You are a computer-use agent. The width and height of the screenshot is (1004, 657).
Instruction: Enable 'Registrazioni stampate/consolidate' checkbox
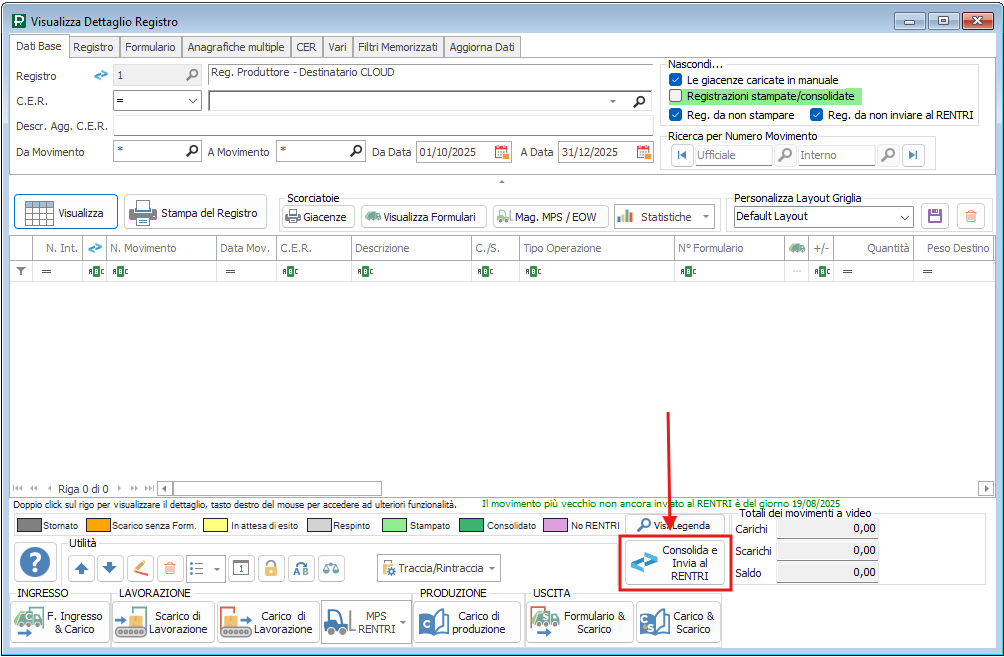676,96
